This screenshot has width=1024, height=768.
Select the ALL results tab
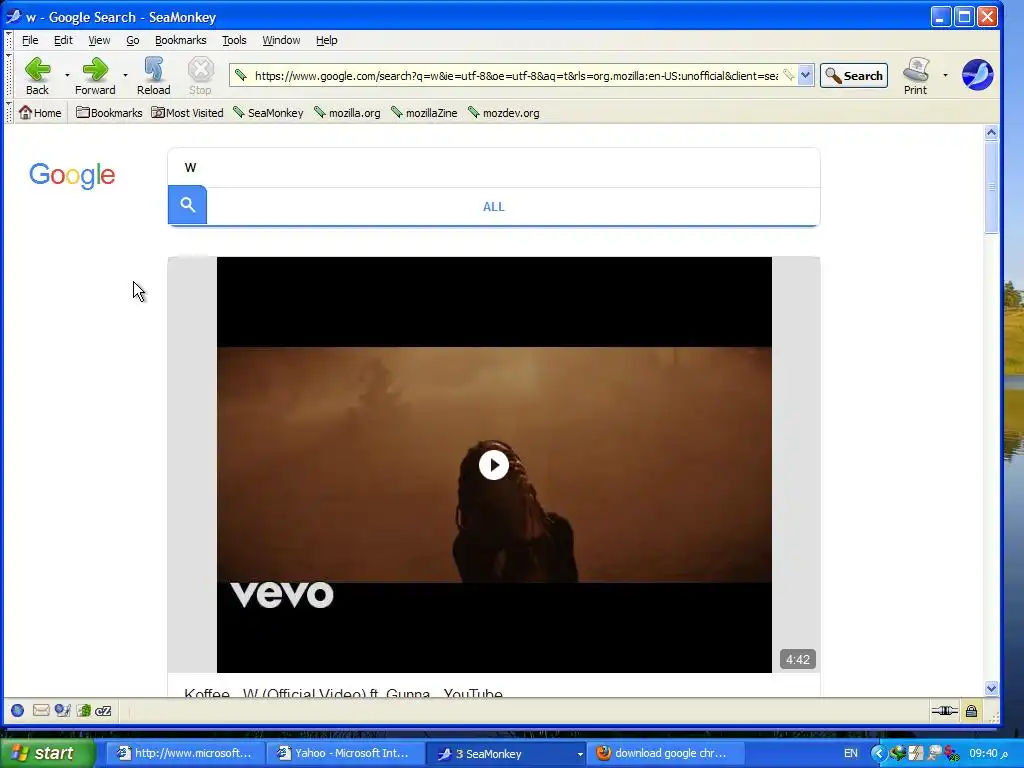(494, 207)
